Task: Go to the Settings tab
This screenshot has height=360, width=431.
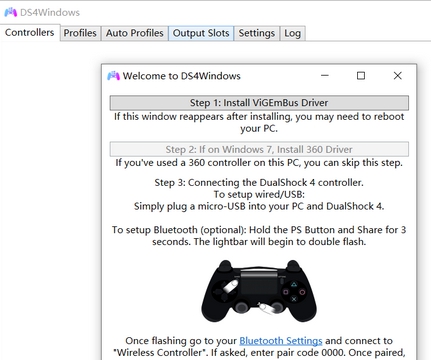Action: point(257,33)
